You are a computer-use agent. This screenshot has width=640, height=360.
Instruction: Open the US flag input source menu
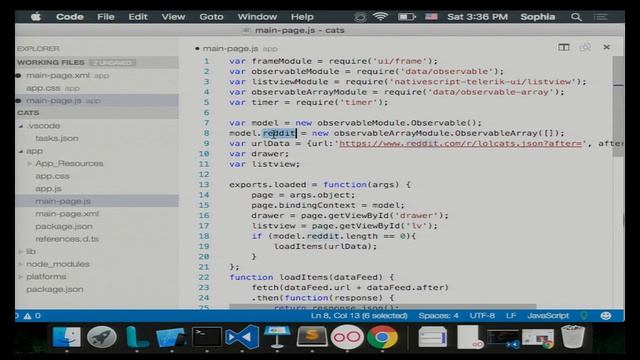[431, 17]
